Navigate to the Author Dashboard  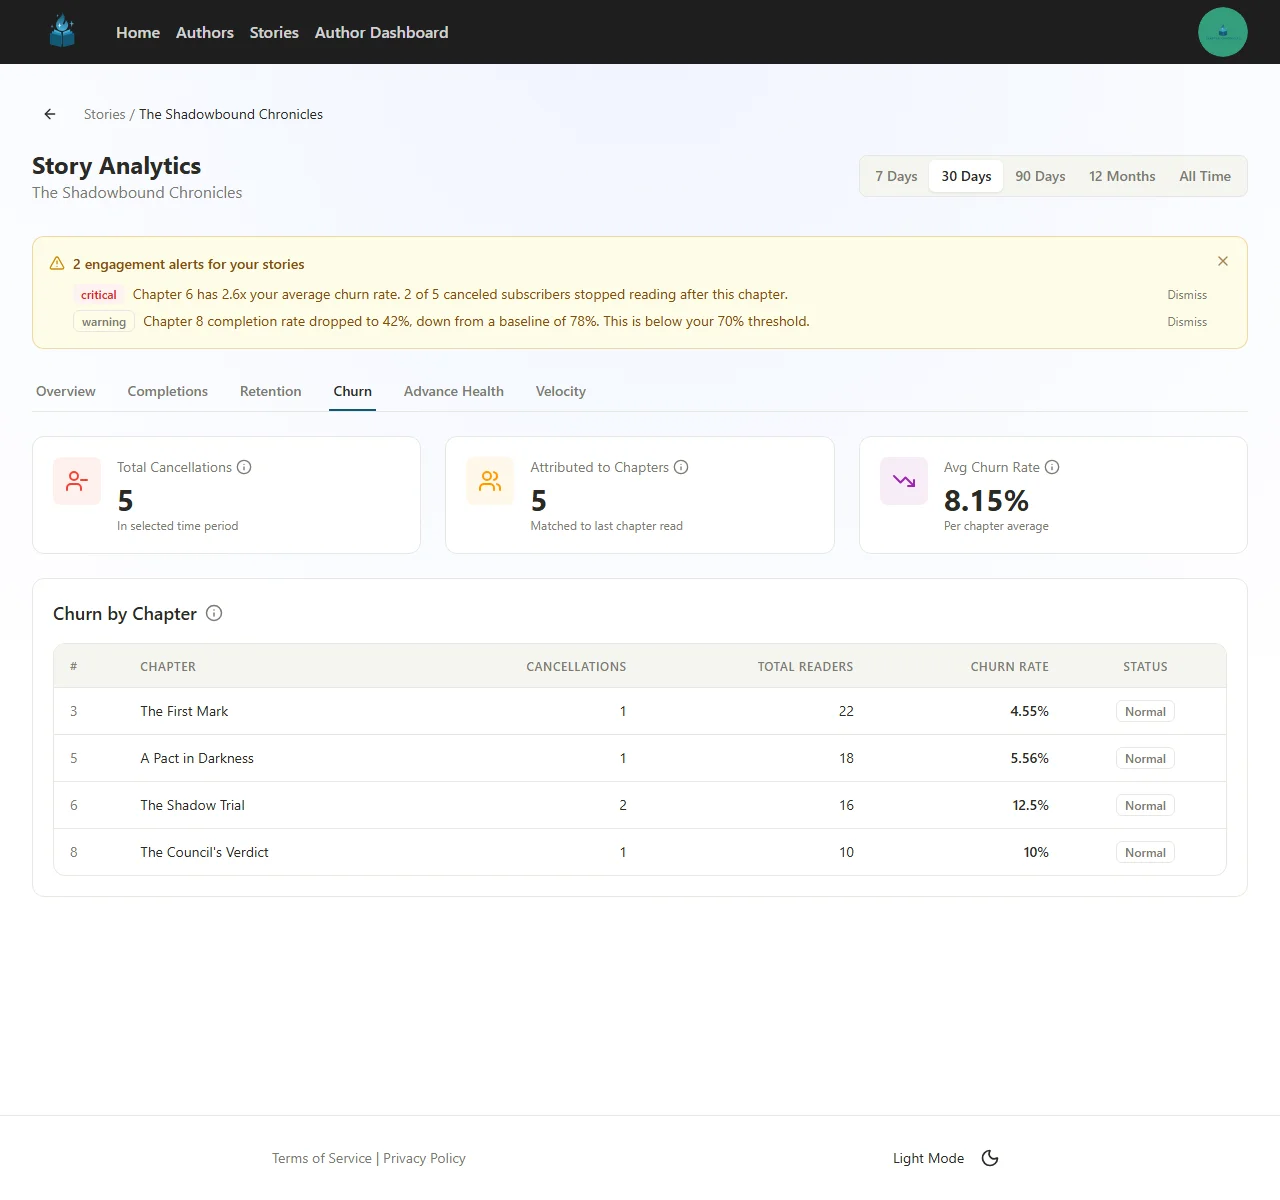click(381, 32)
